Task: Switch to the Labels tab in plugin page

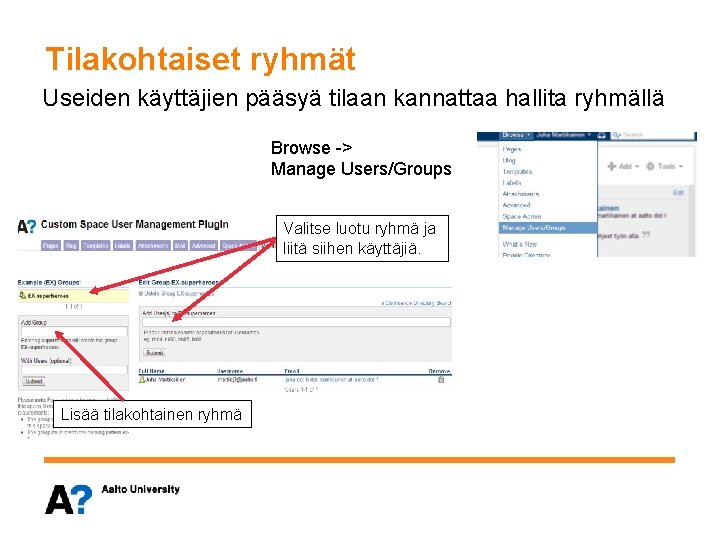Action: [122, 246]
